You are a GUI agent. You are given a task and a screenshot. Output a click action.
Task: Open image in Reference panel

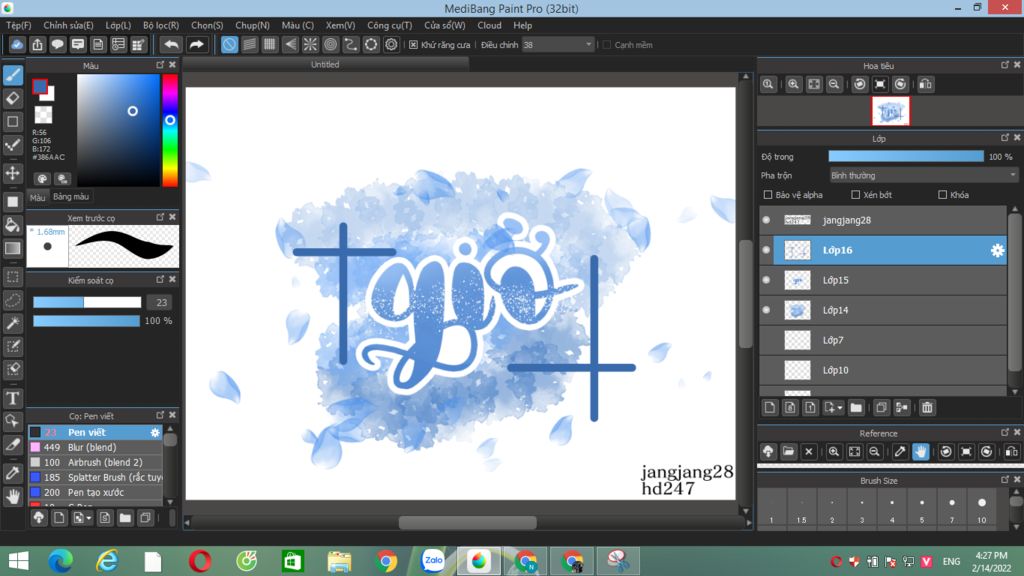point(788,451)
